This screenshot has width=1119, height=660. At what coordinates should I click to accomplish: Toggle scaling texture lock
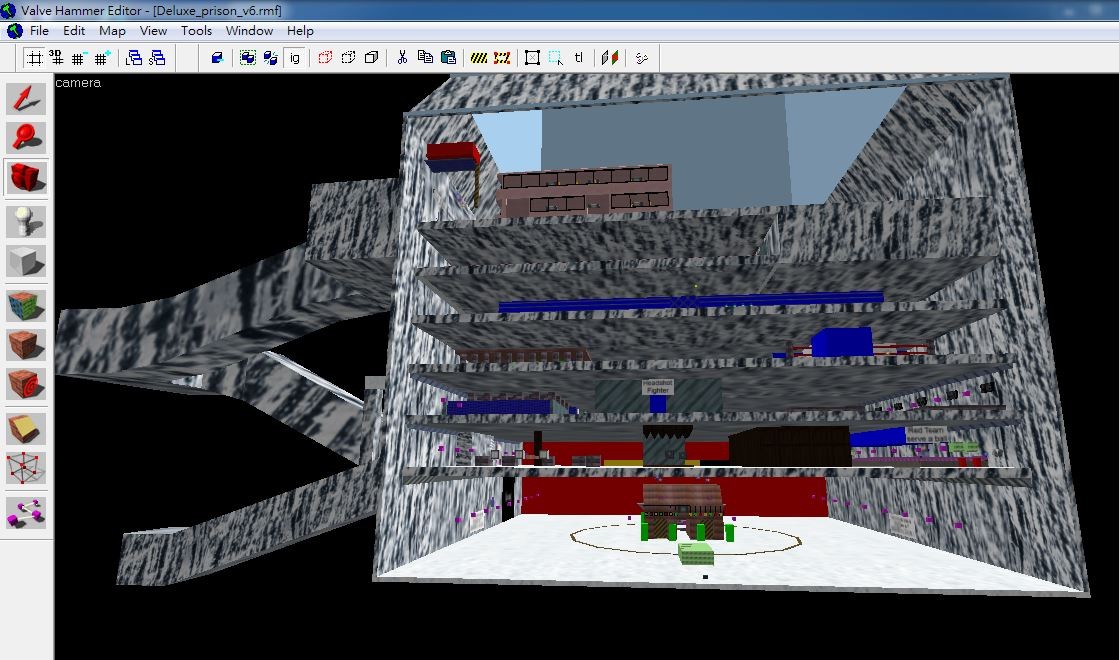point(609,58)
